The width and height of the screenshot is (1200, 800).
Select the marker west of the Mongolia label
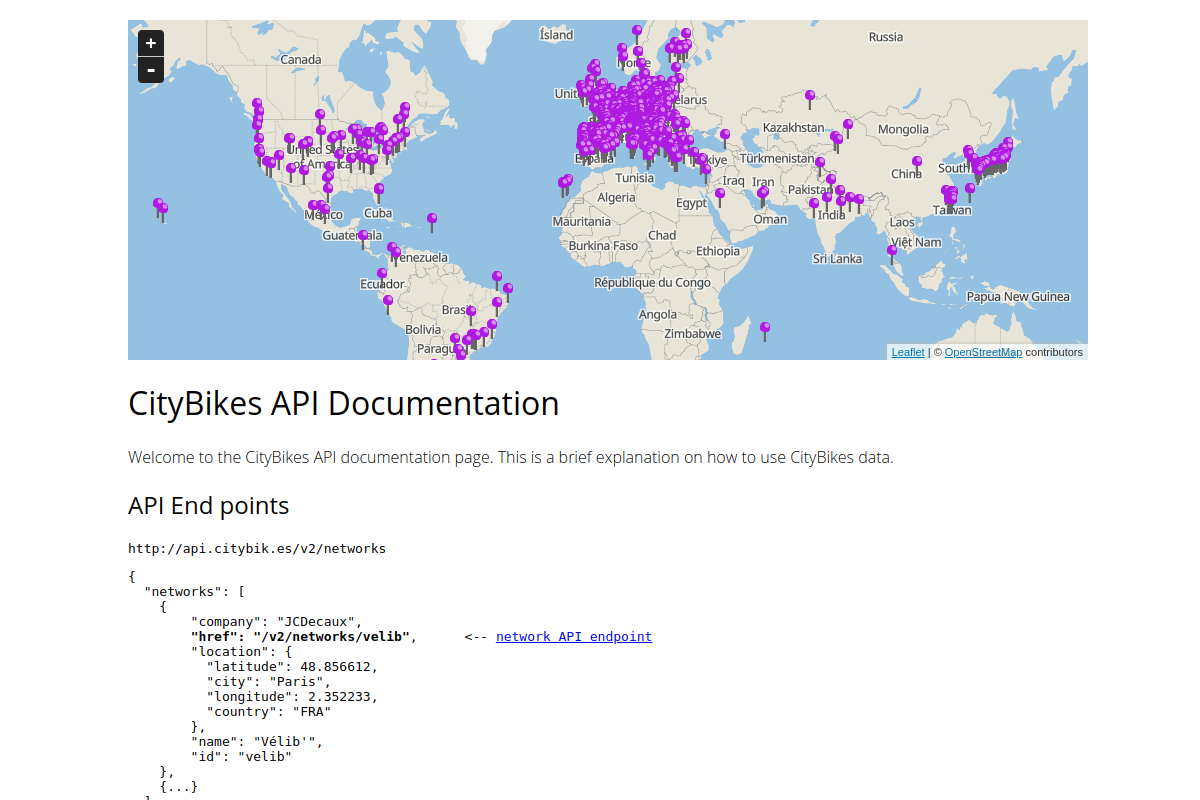pos(848,129)
